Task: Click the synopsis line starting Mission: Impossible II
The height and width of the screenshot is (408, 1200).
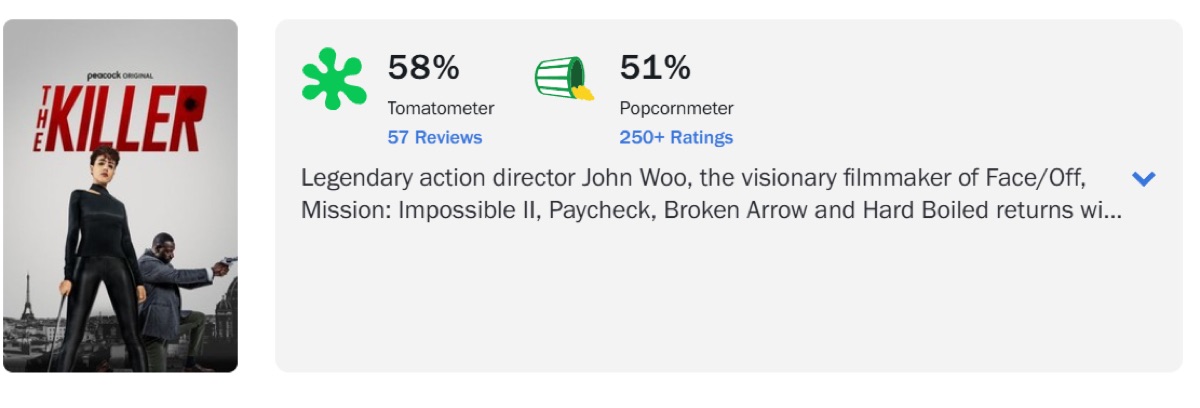Action: pos(710,212)
